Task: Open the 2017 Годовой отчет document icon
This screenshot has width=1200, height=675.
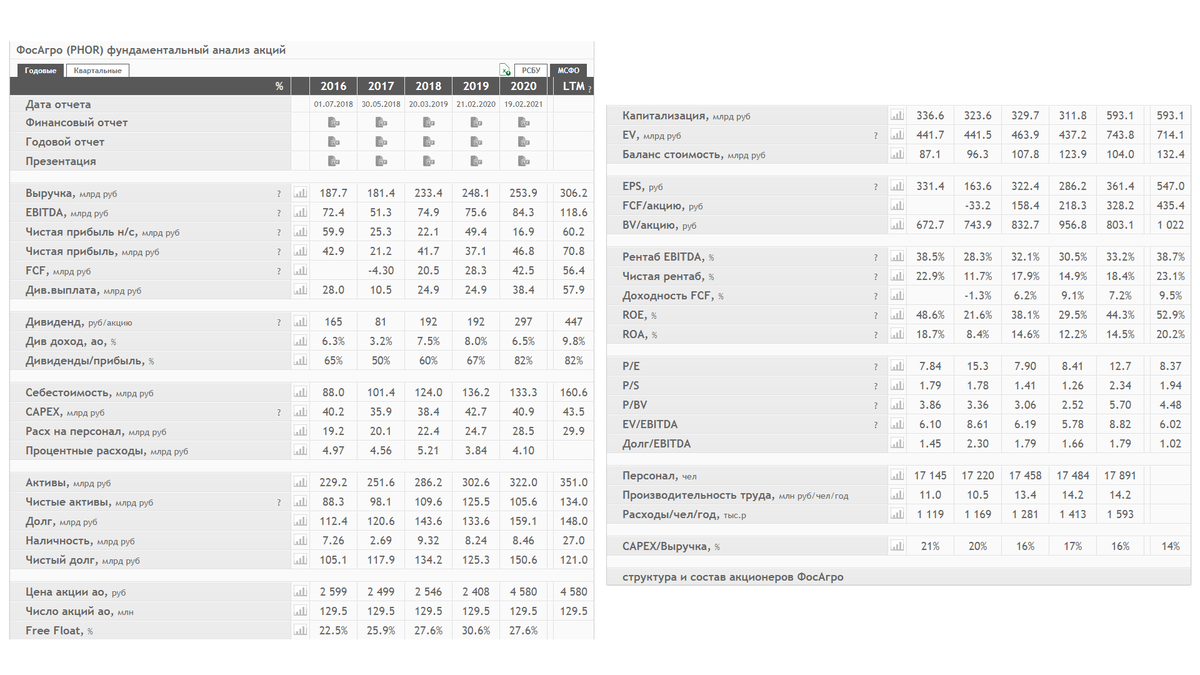Action: pyautogui.click(x=381, y=142)
